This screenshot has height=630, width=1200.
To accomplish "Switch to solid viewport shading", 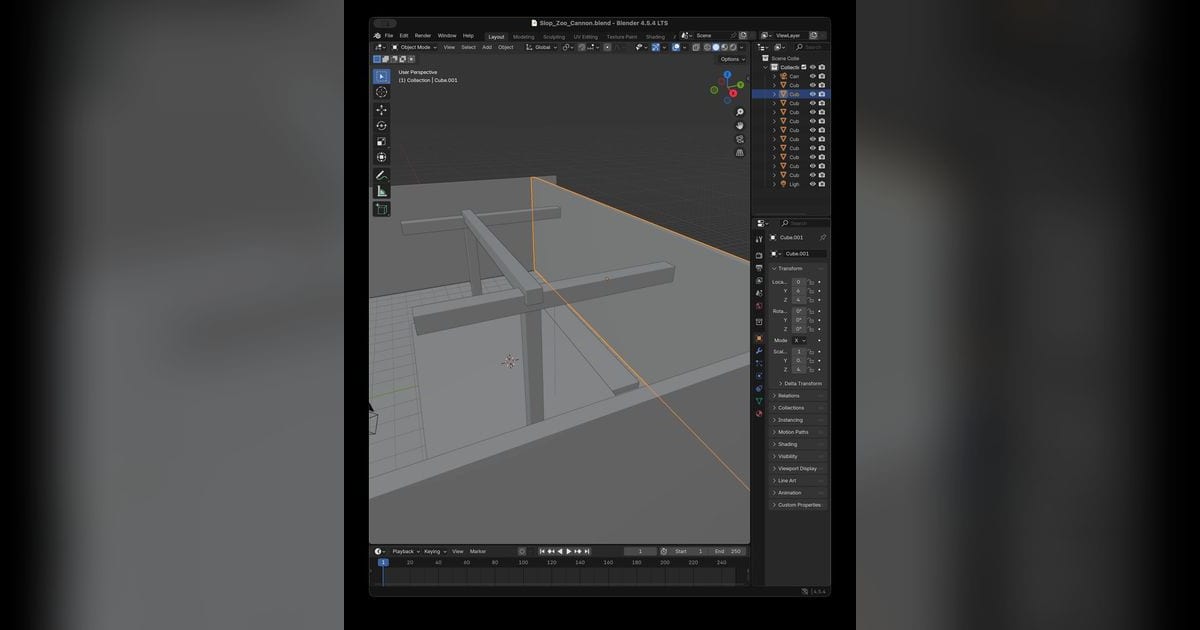I will click(x=716, y=47).
